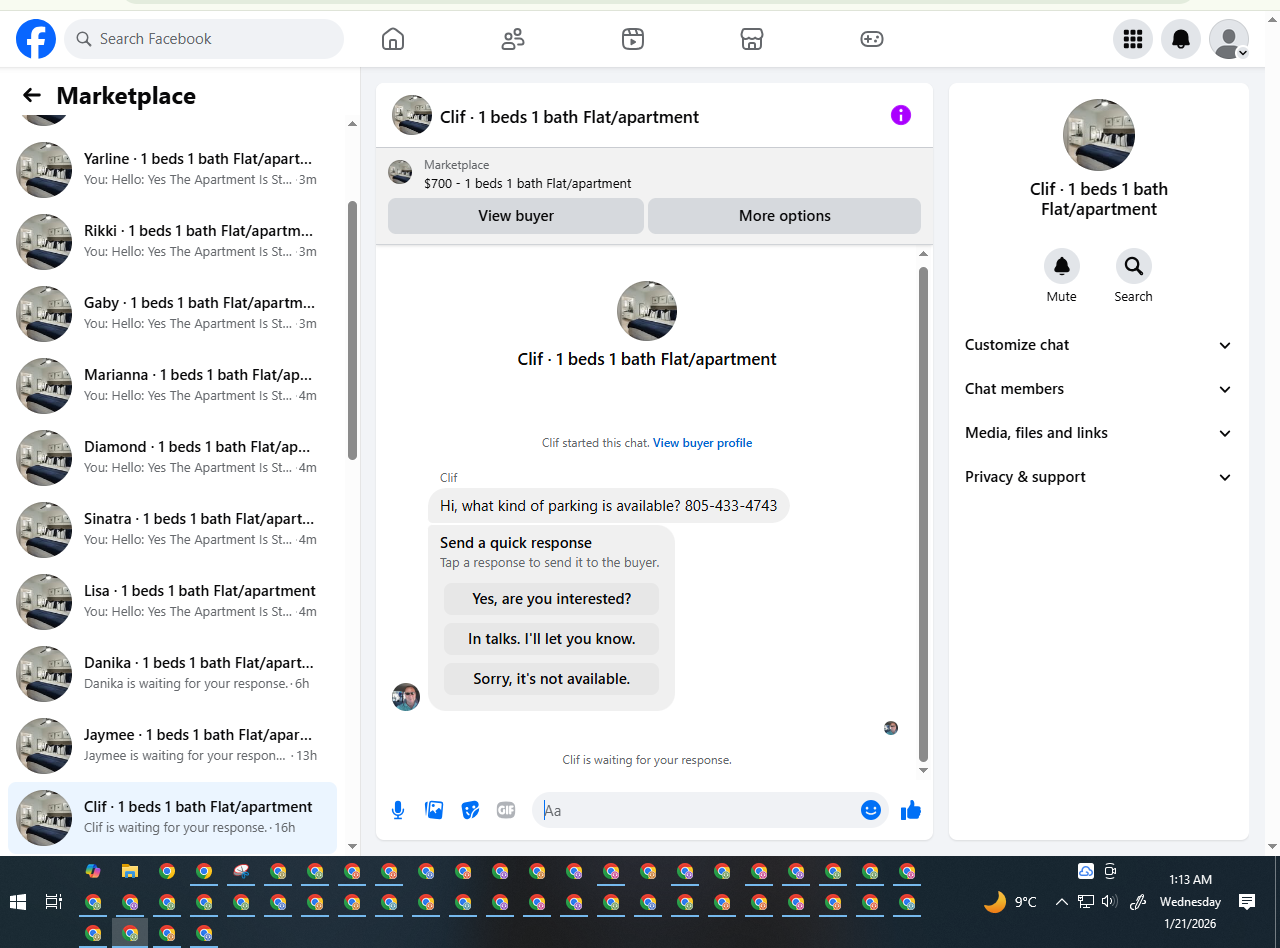Open the nine-dot Menu grid icon

(x=1133, y=39)
